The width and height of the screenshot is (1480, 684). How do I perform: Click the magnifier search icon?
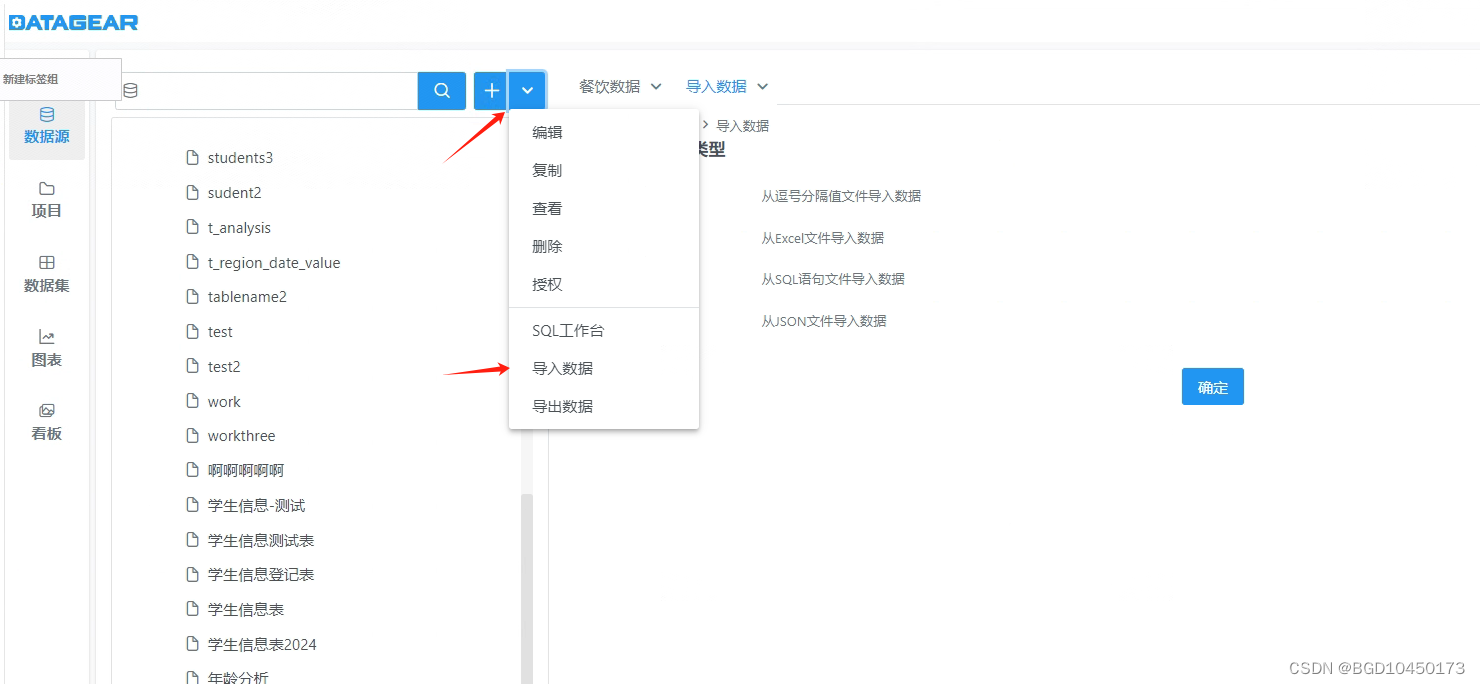[x=441, y=90]
